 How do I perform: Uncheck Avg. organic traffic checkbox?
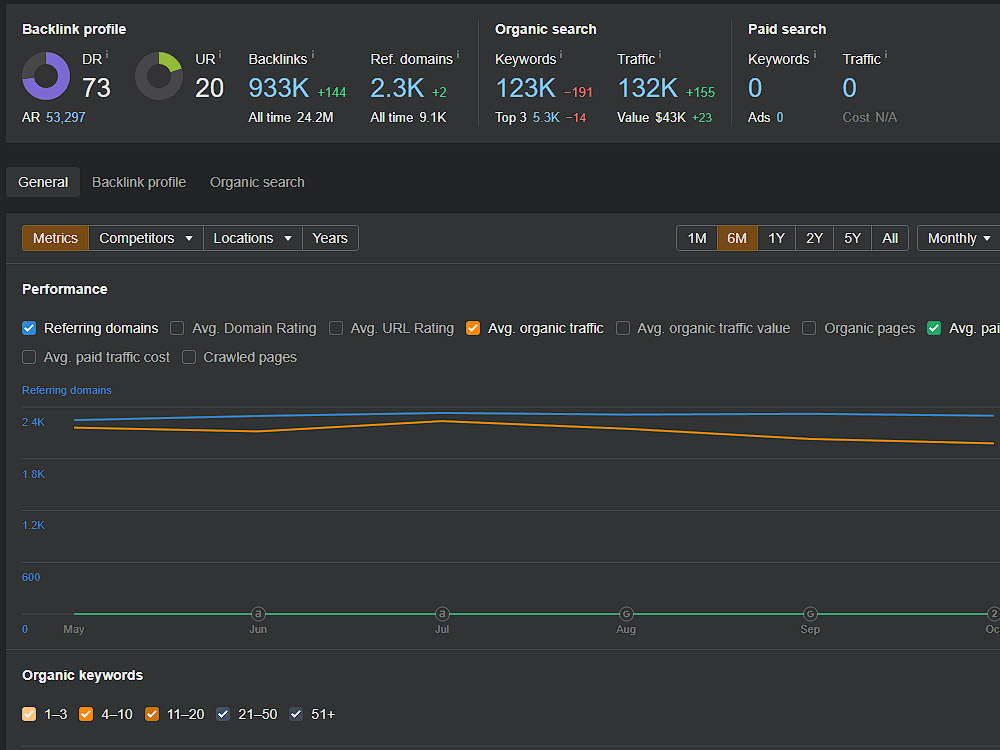(x=473, y=328)
